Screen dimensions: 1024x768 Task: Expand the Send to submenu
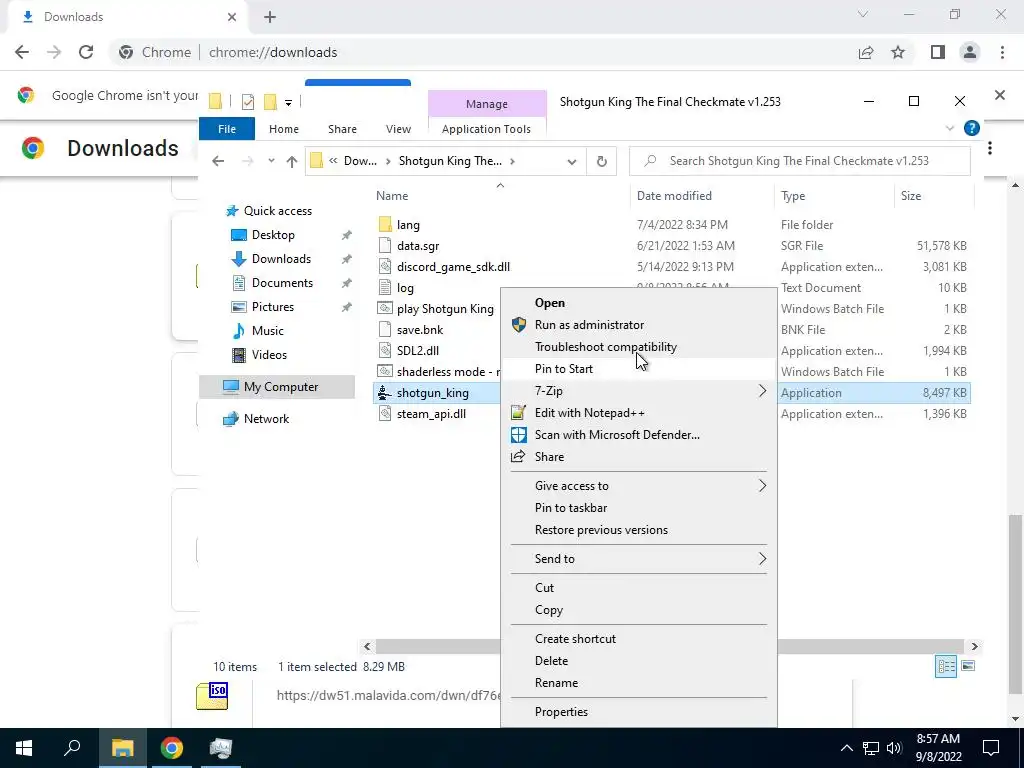(x=639, y=559)
